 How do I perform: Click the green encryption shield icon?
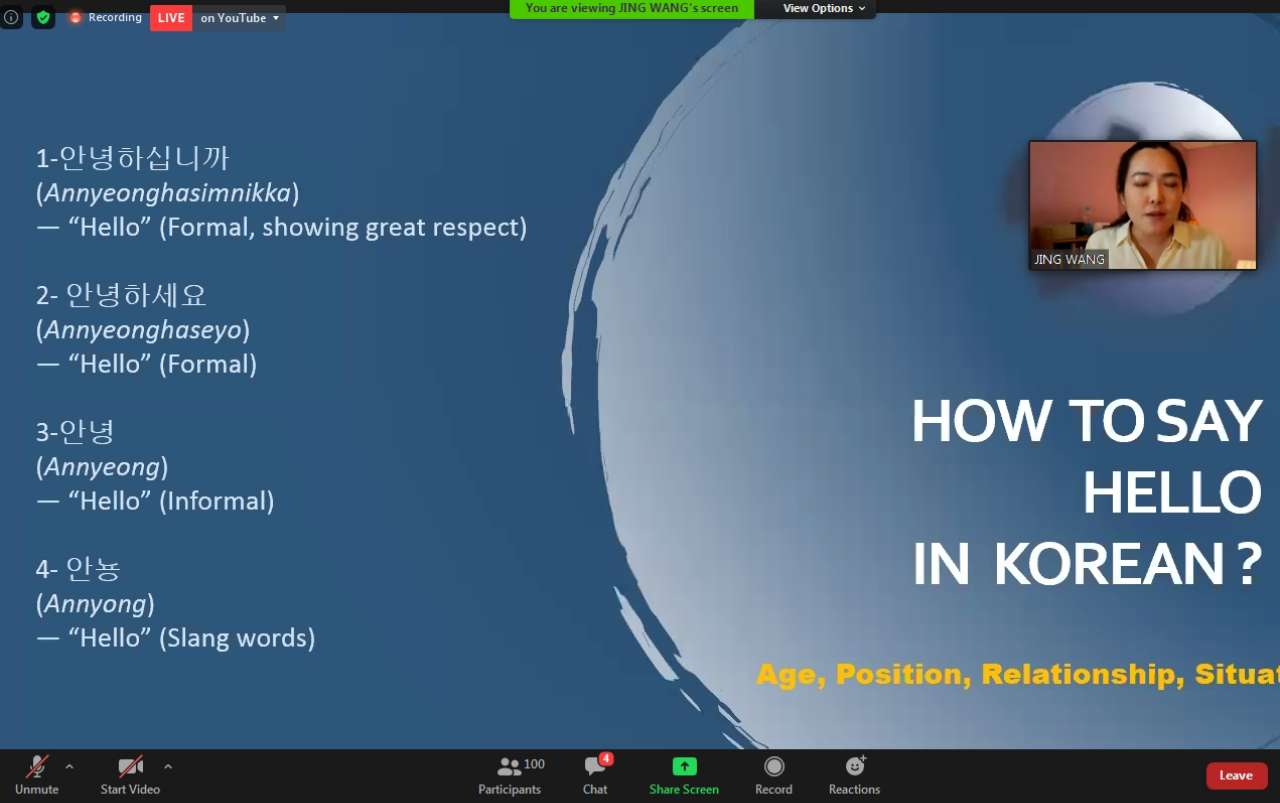tap(43, 17)
